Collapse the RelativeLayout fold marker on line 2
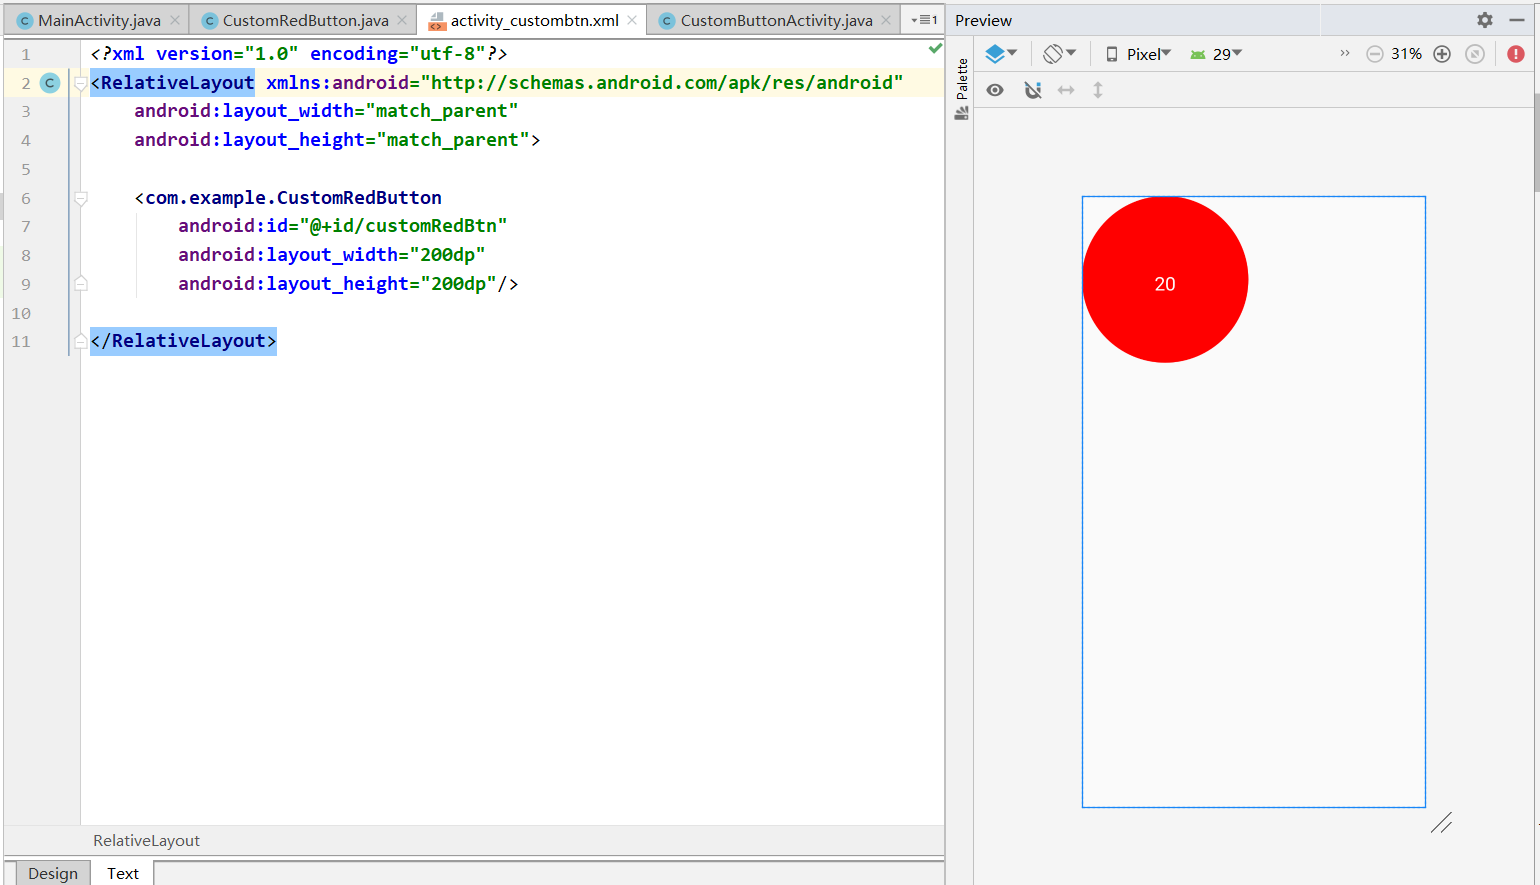The image size is (1540, 885). (x=81, y=83)
